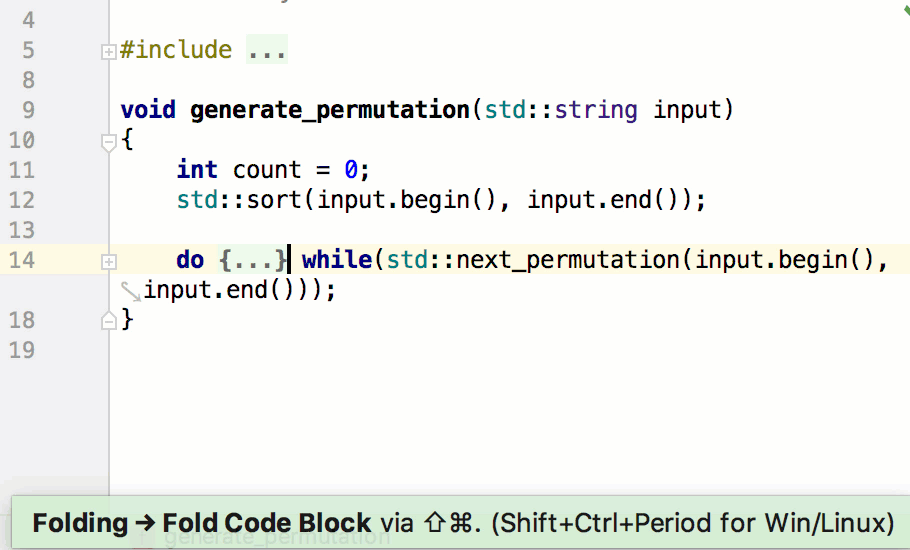Click the std::string parameter type
This screenshot has height=550, width=910.
click(x=561, y=110)
